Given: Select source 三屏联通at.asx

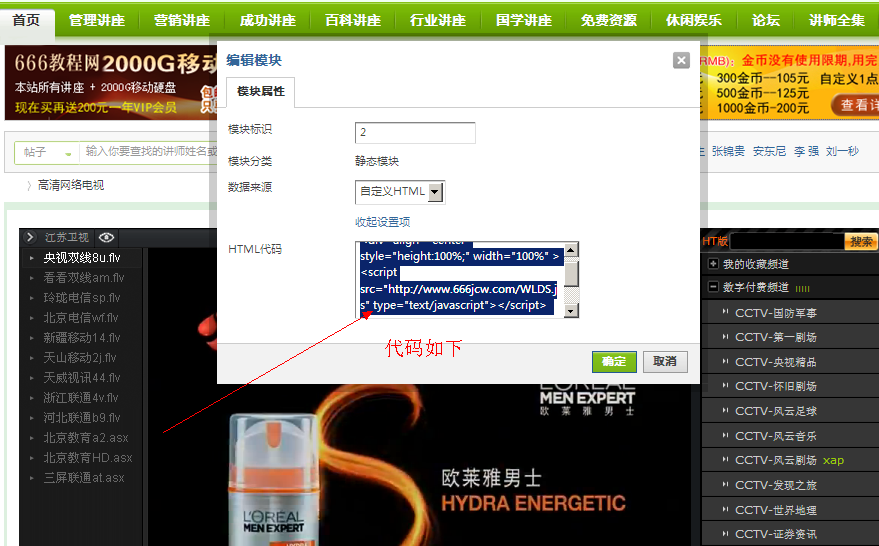Looking at the screenshot, I should pos(84,478).
